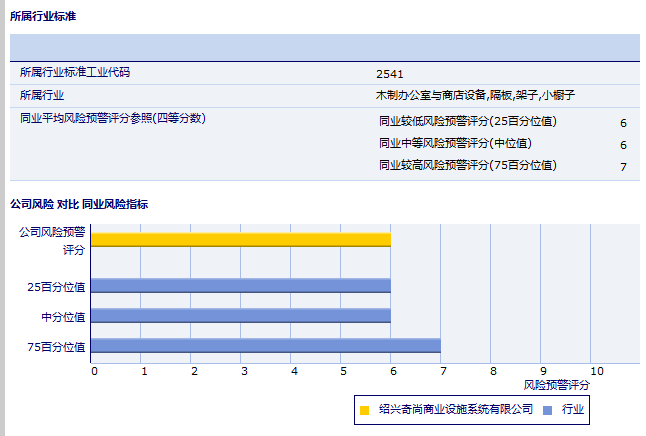Select the industry code value 2541

390,74
